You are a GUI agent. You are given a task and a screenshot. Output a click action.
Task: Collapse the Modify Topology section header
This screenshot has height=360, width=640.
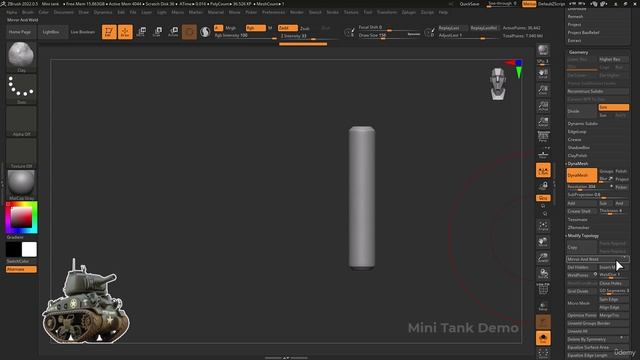[x=583, y=236]
